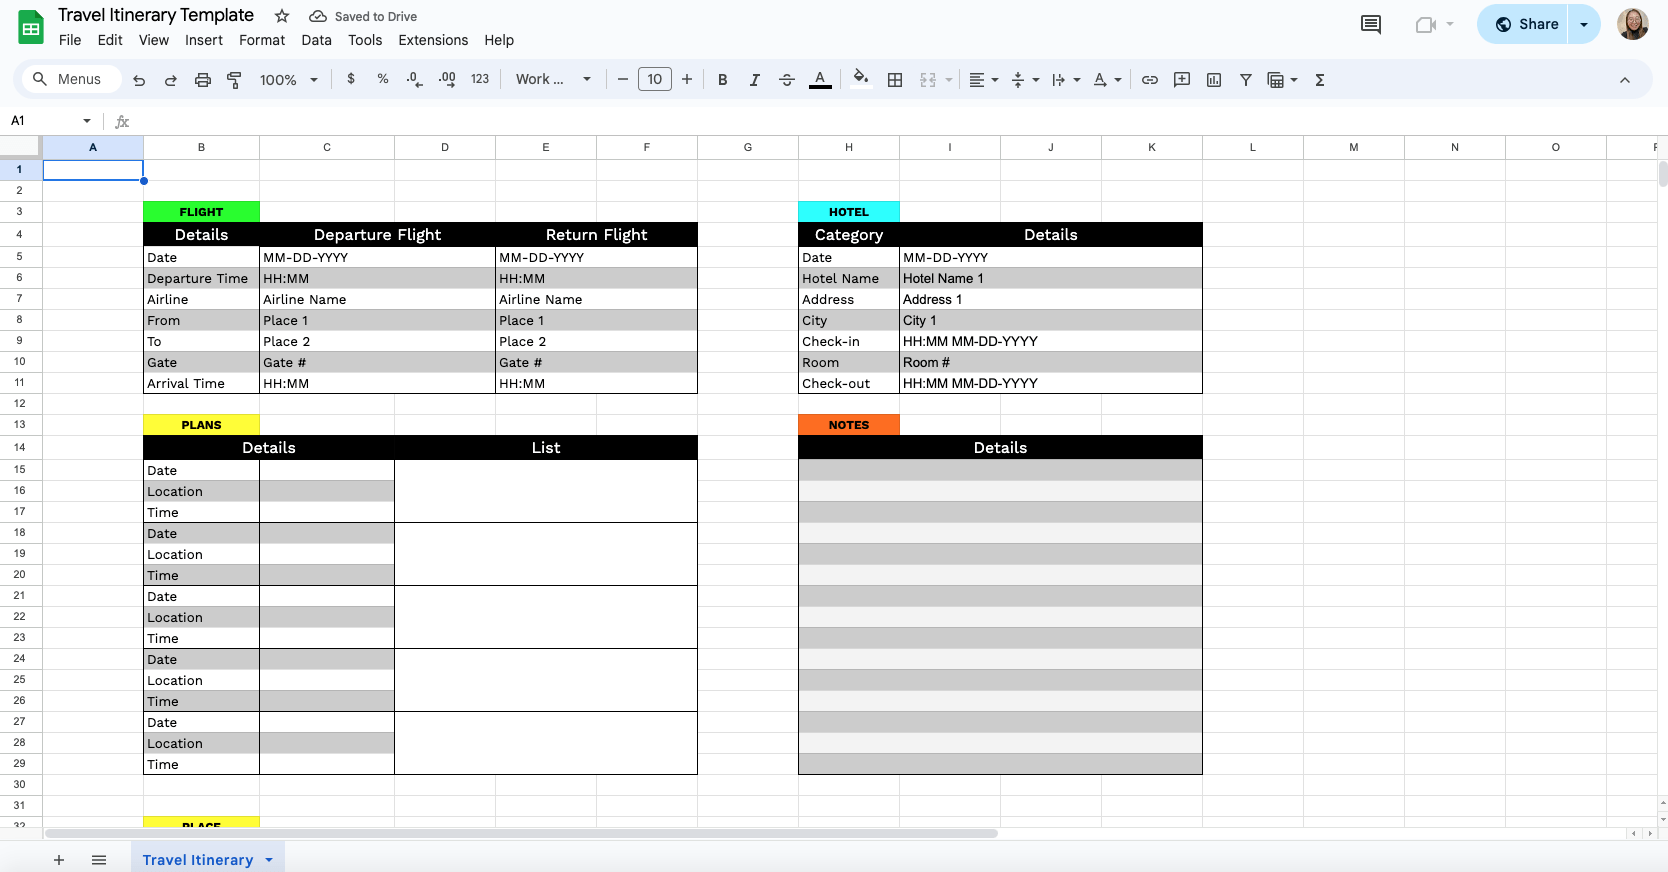Open the comment history icon
The width and height of the screenshot is (1668, 872).
(x=1371, y=24)
